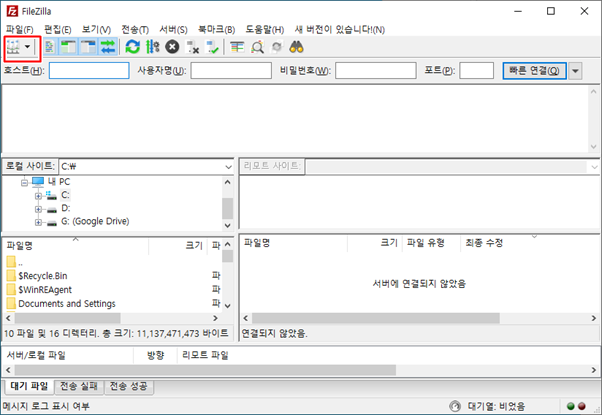Sort remote files by 파일 유형 column
The image size is (602, 415).
tap(431, 243)
